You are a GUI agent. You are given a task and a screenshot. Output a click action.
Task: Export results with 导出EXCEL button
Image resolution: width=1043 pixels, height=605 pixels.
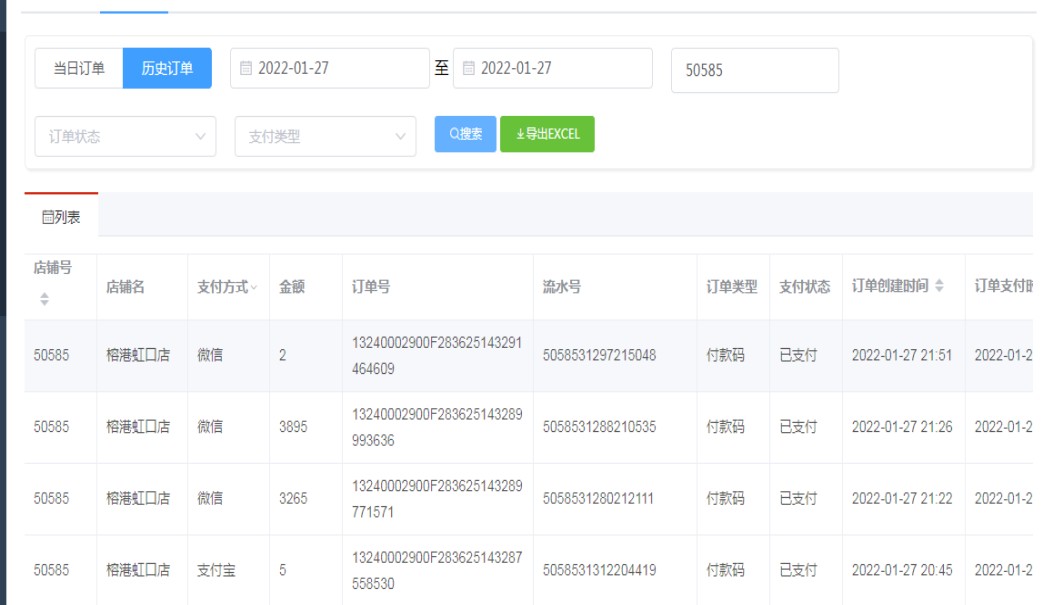click(547, 134)
